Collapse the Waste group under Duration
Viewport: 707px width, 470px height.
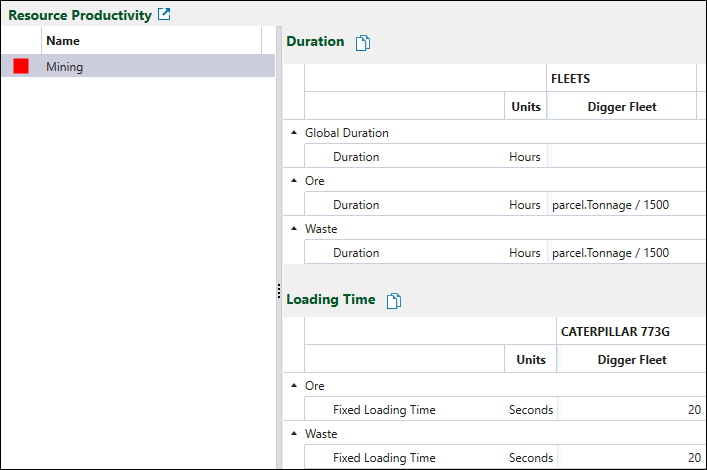[x=294, y=229]
